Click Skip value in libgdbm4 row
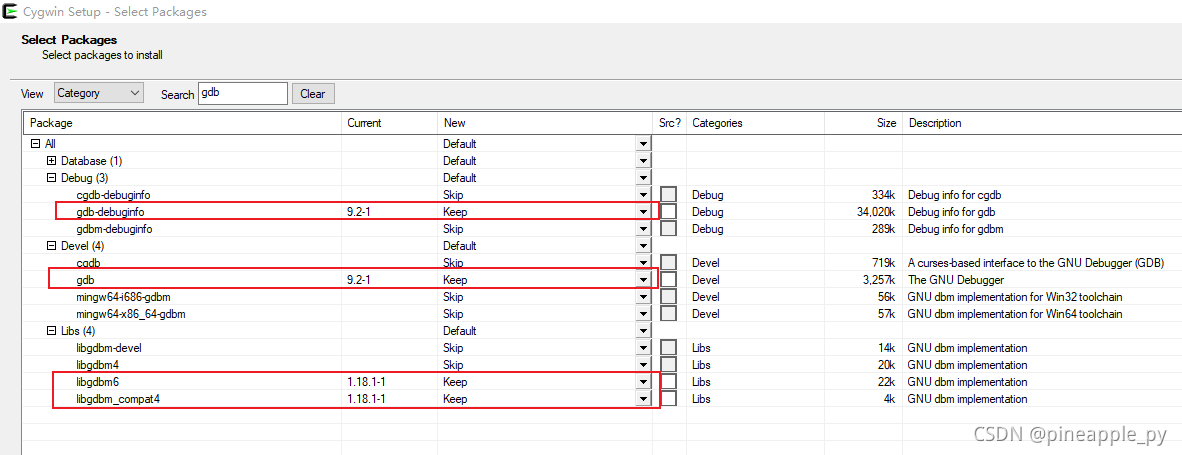This screenshot has width=1182, height=455. (453, 365)
